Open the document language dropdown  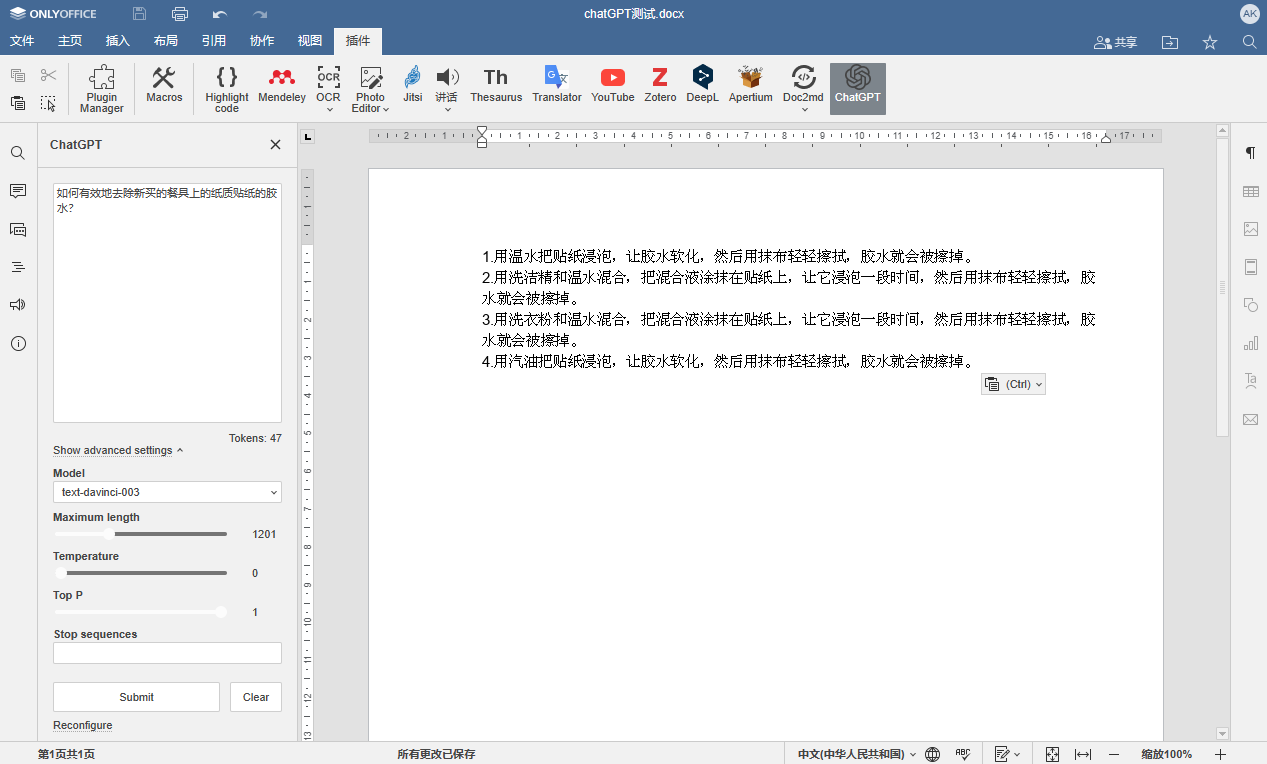857,754
